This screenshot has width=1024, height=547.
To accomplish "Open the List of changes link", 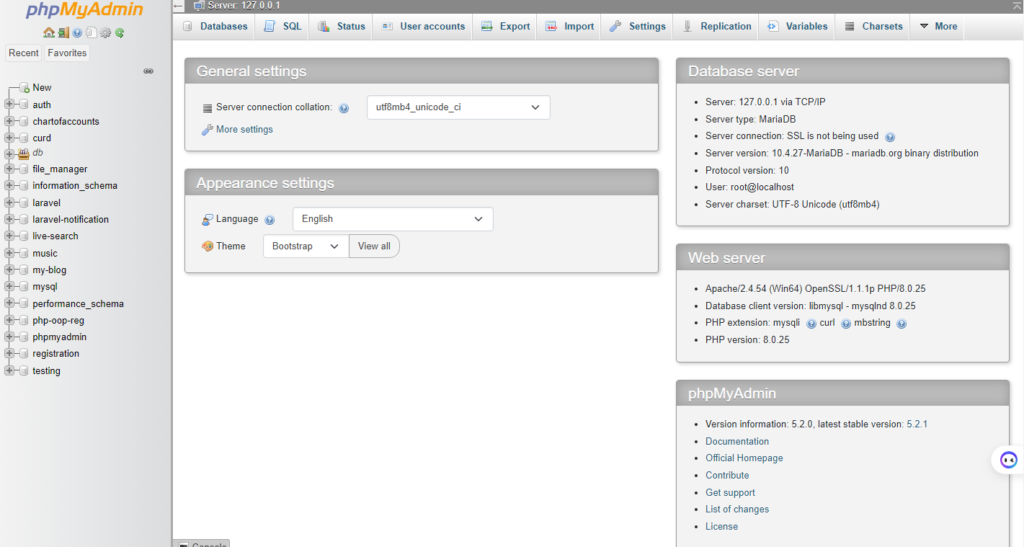I will (x=737, y=509).
